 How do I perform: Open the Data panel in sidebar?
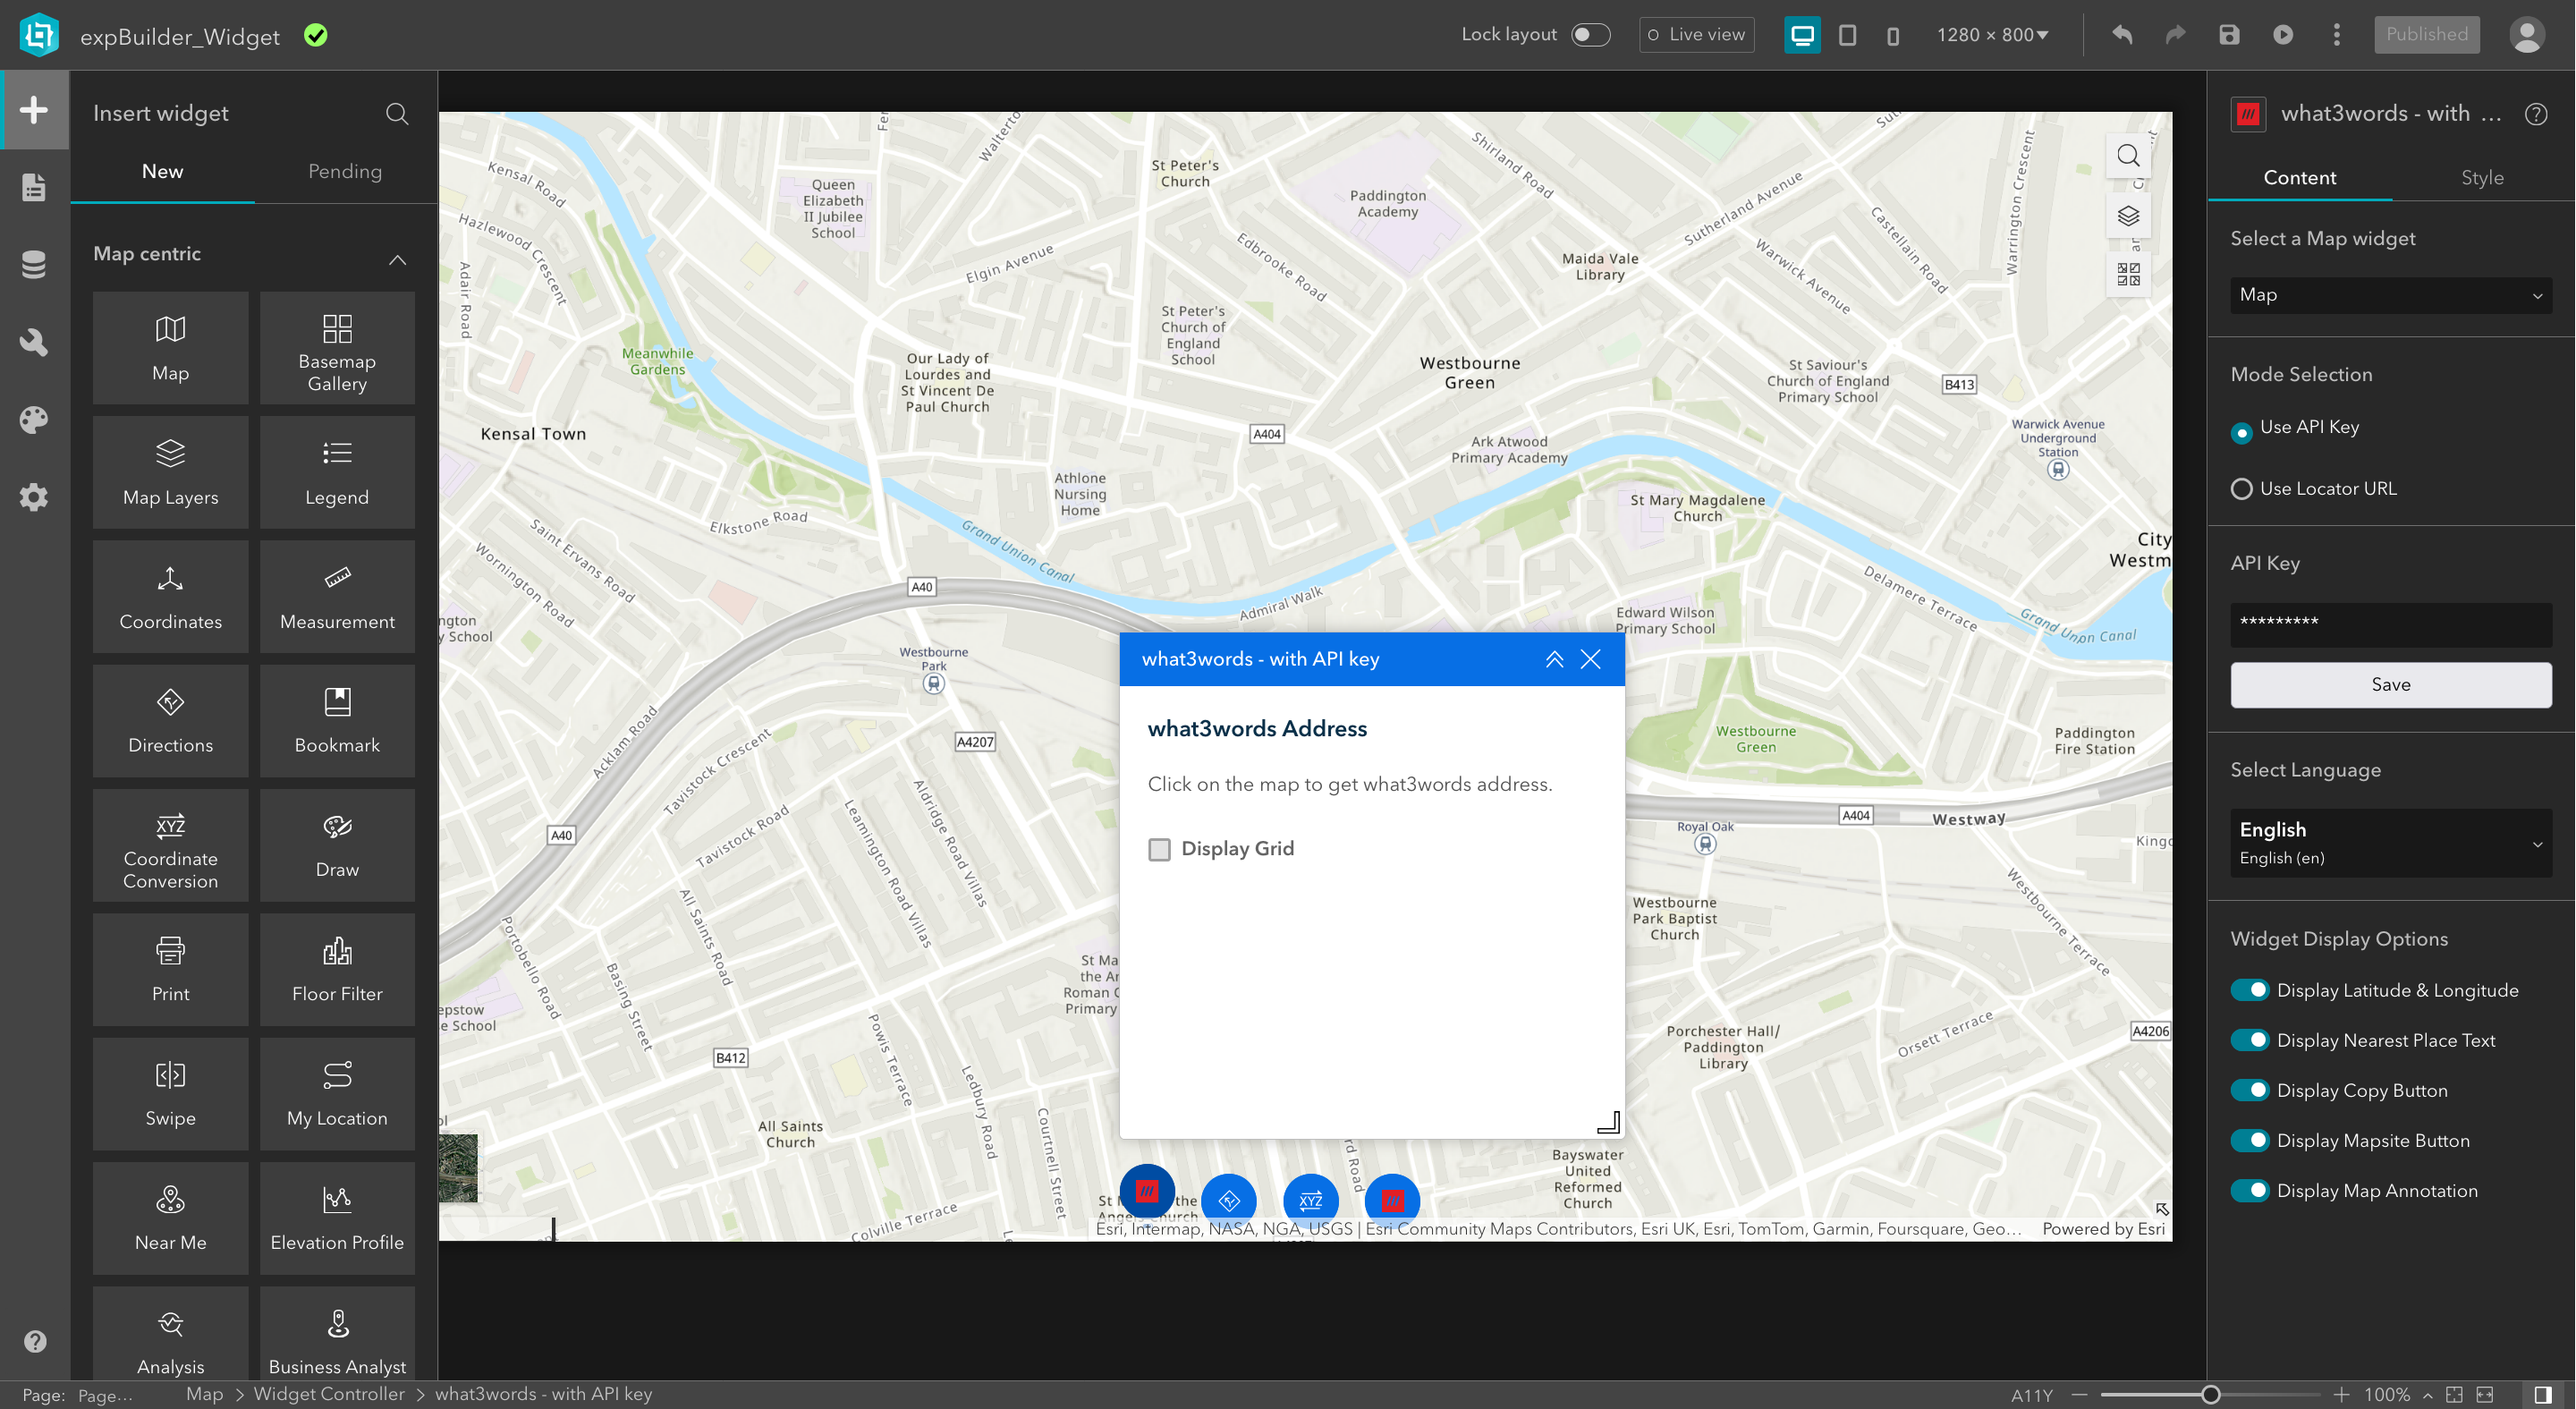click(34, 264)
